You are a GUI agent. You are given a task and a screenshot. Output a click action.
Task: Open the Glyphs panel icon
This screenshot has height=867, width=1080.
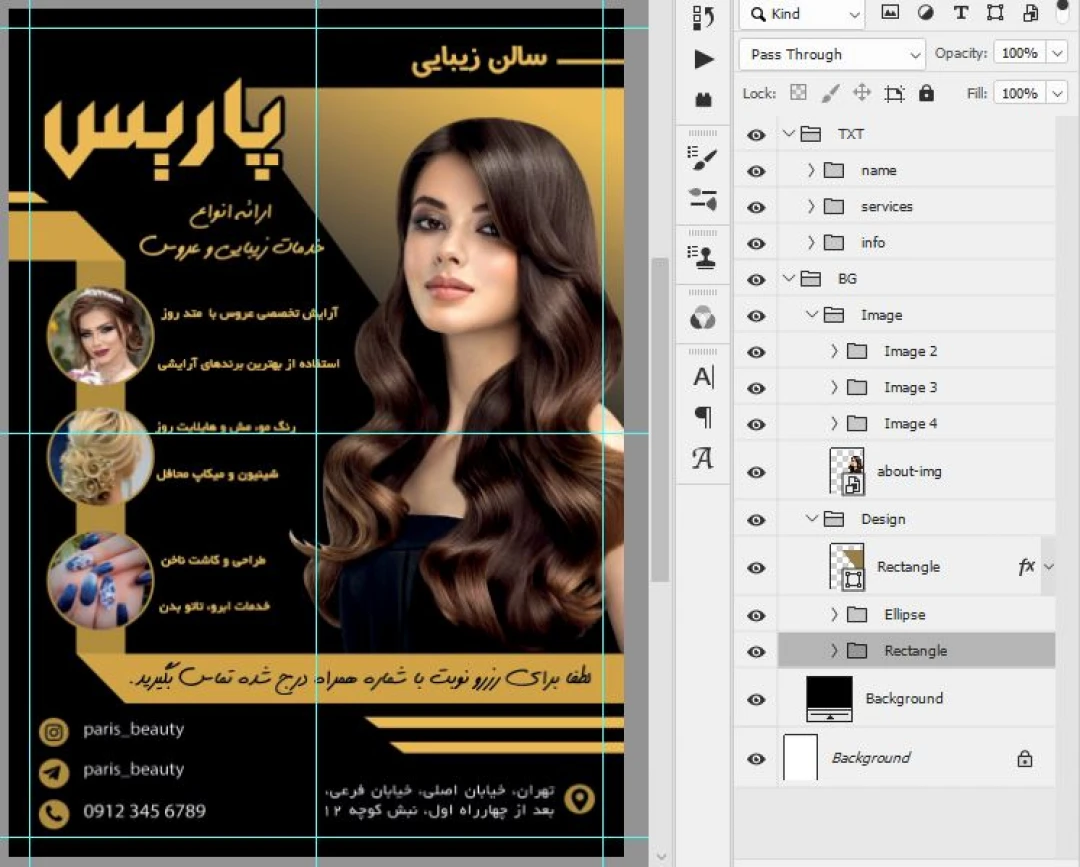[704, 458]
